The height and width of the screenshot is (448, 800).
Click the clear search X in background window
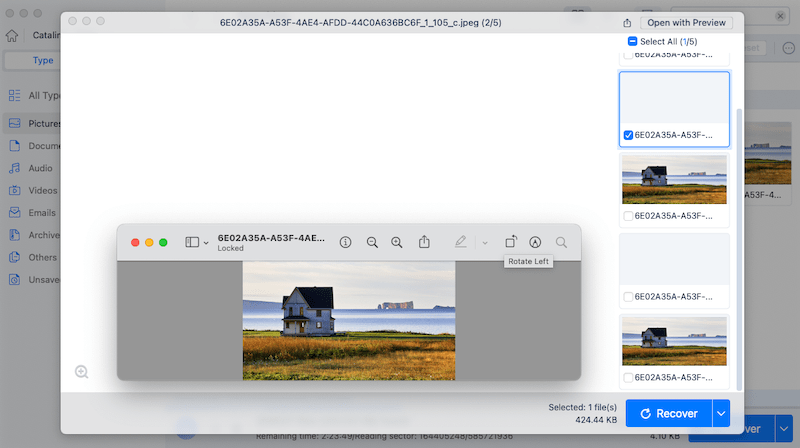[x=780, y=16]
